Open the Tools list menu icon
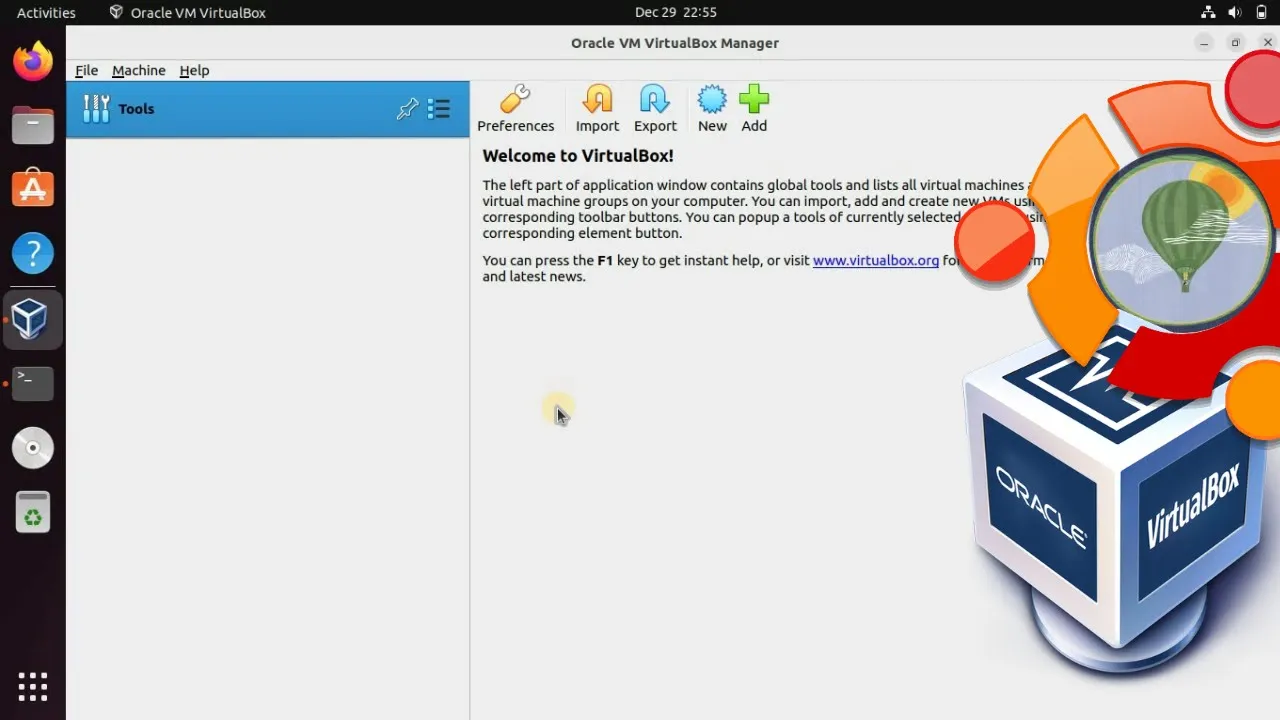Screen dimensions: 1280x720 click(438, 109)
